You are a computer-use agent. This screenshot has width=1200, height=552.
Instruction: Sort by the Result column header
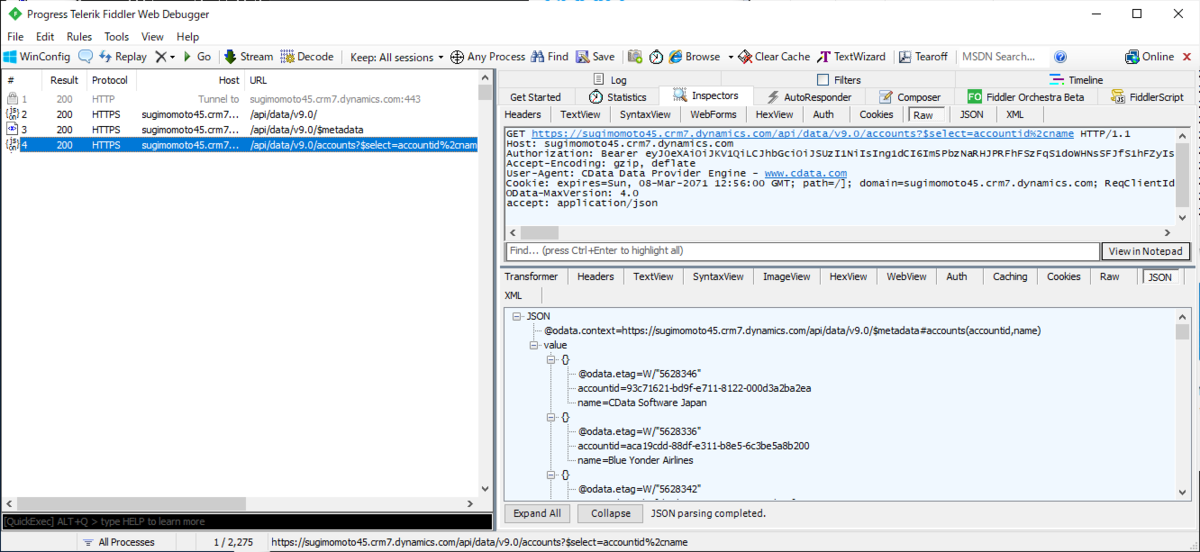(64, 80)
